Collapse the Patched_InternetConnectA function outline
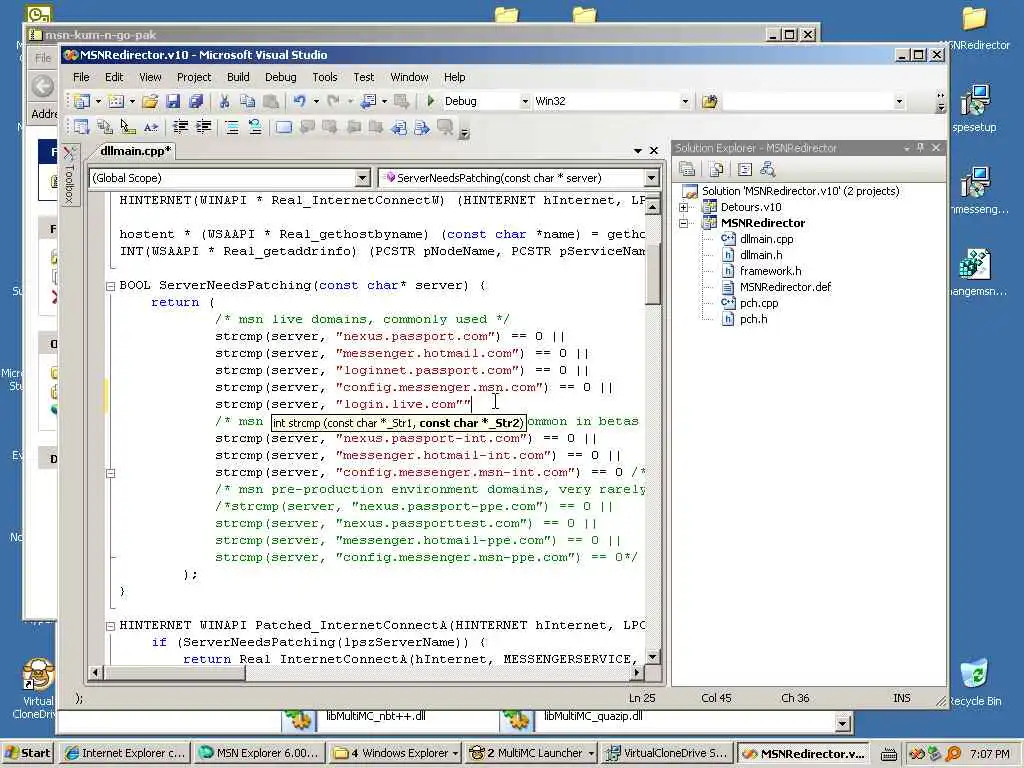This screenshot has width=1024, height=768. pos(110,626)
